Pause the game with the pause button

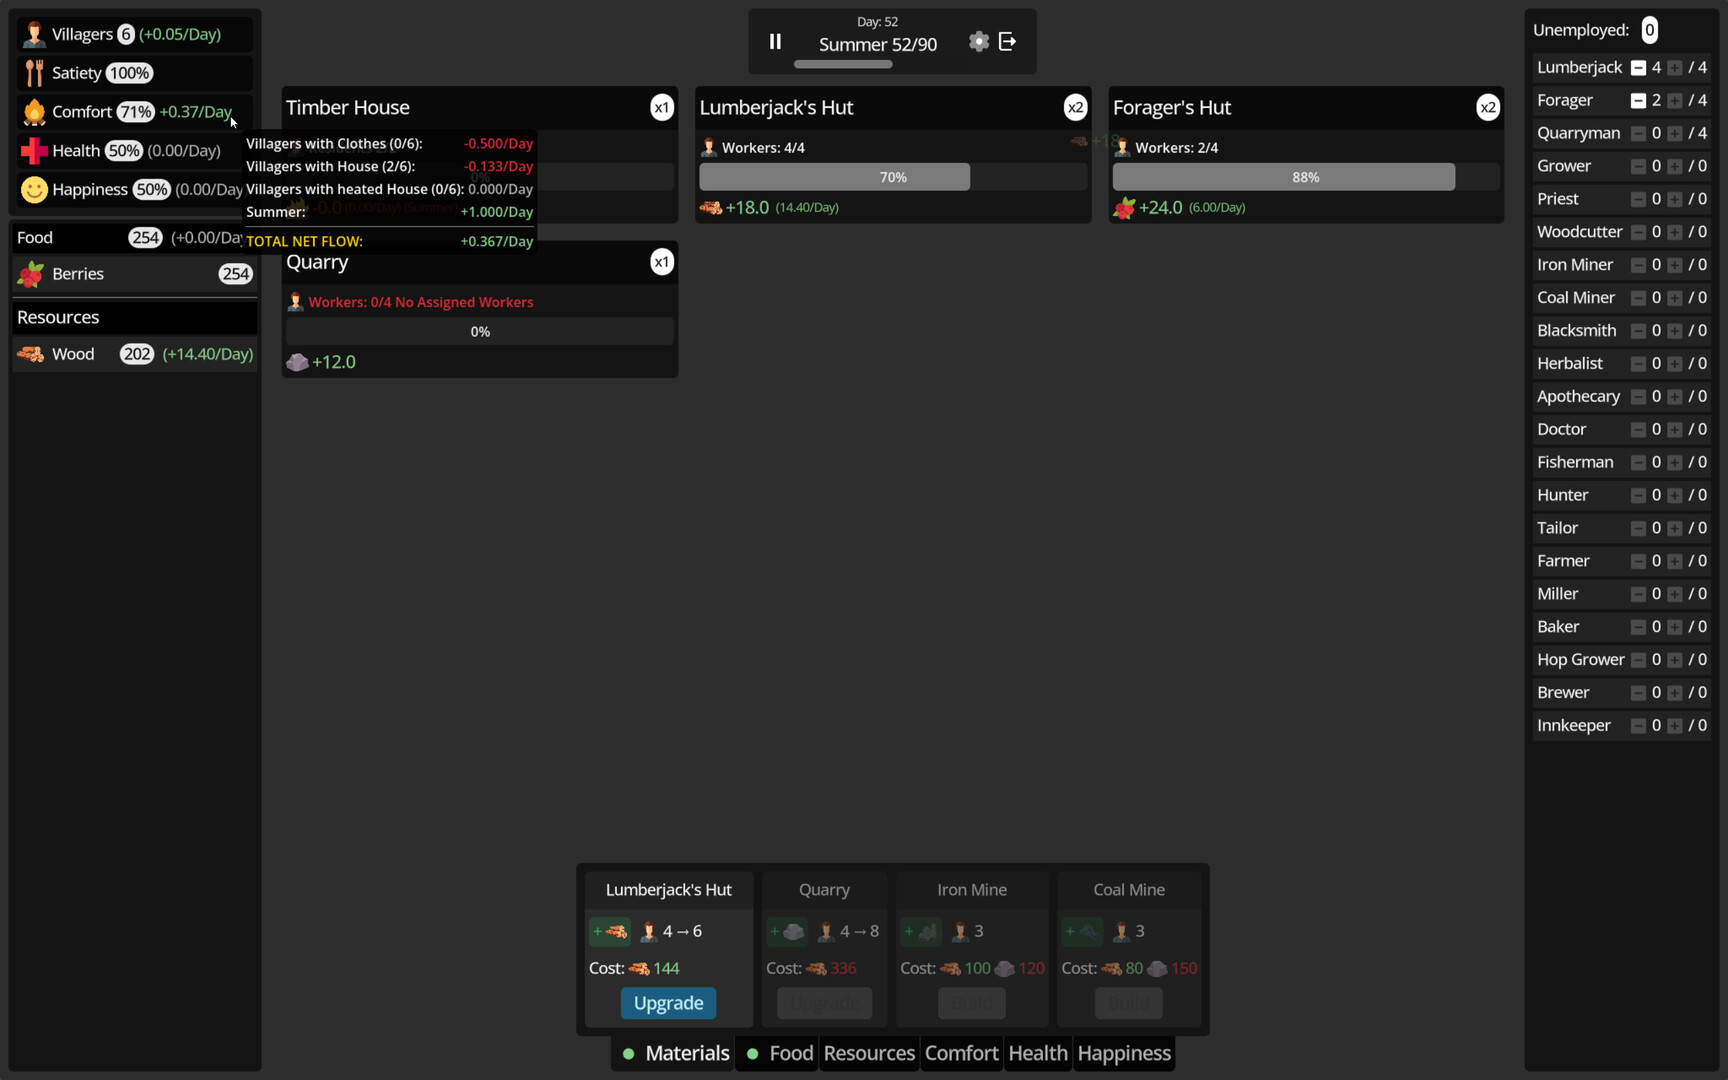(775, 42)
